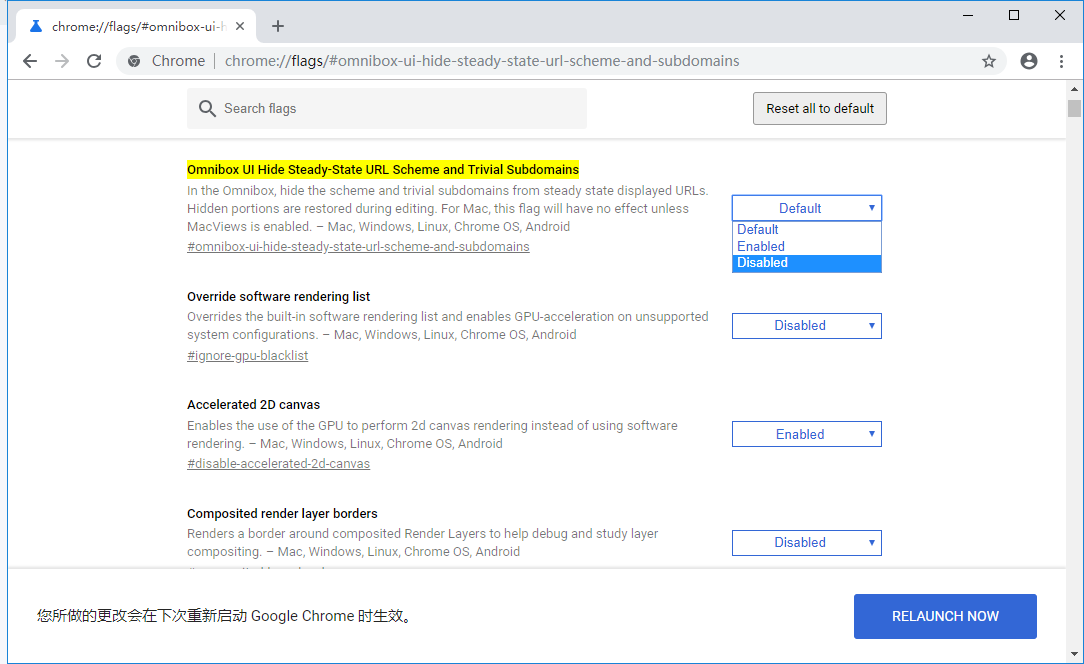Click the Reset all to default button
Viewport: 1084px width, 664px height.
pos(820,109)
